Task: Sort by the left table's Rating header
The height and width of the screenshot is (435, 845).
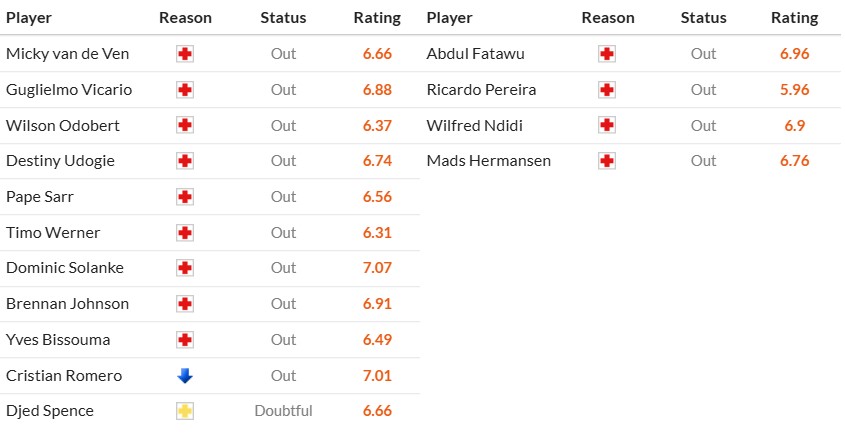Action: point(377,18)
